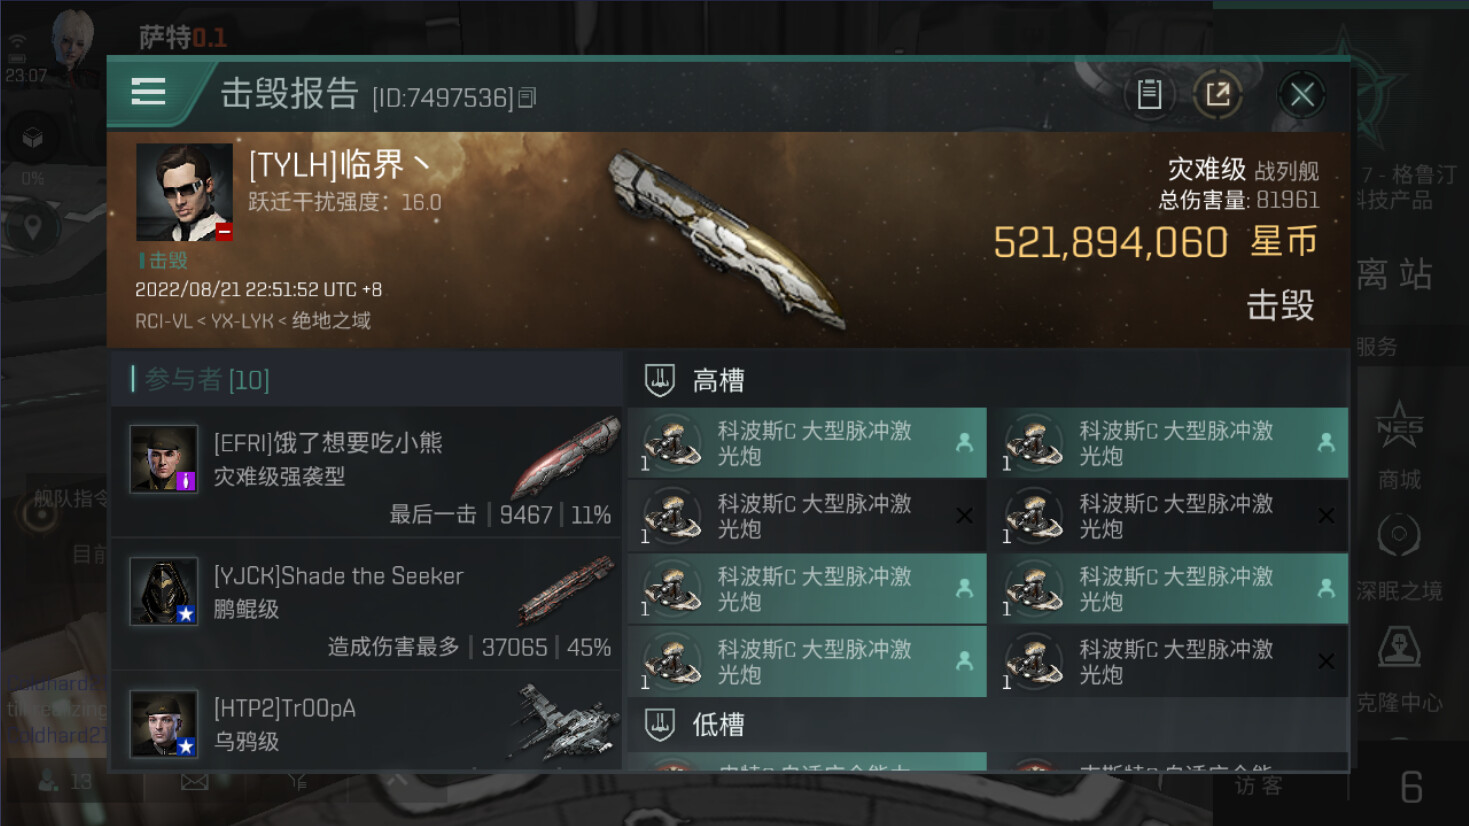The height and width of the screenshot is (826, 1469).
Task: Select first 科波斯C 大型脉冲激光炮 module
Action: (x=807, y=443)
